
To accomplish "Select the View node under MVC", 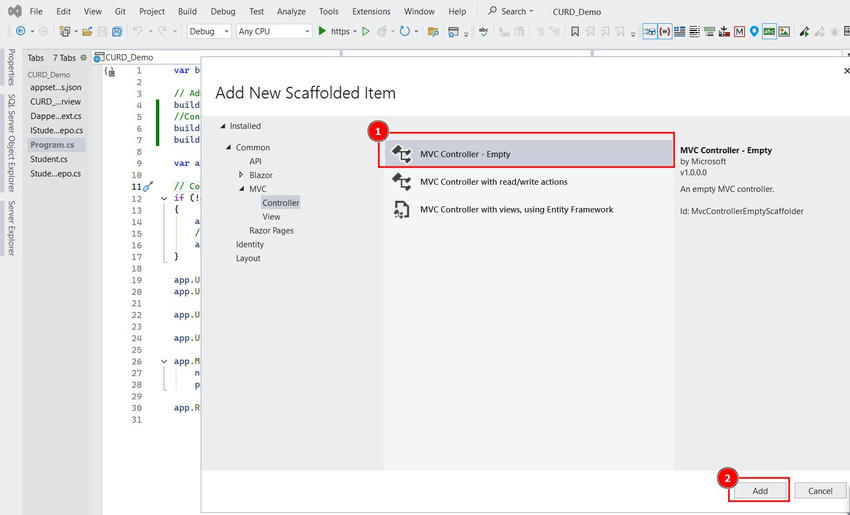I will click(x=271, y=216).
